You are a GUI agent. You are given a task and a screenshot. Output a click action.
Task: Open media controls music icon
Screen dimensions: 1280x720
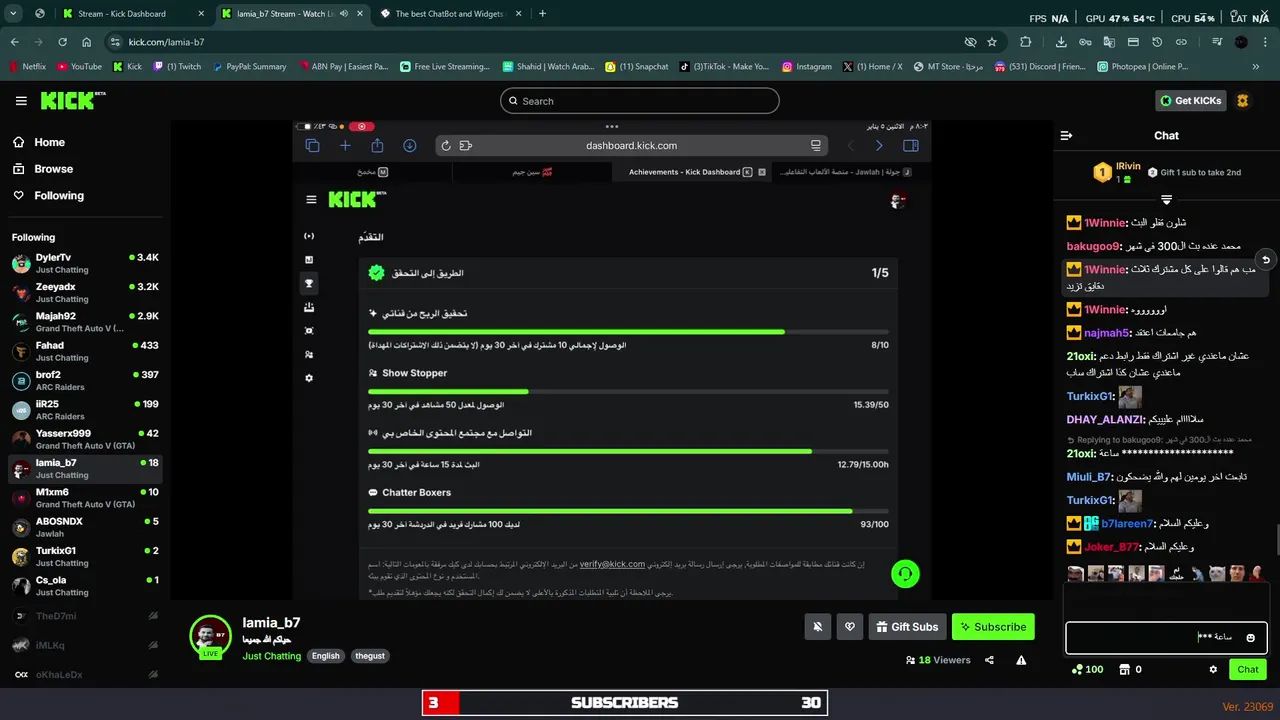click(1217, 42)
